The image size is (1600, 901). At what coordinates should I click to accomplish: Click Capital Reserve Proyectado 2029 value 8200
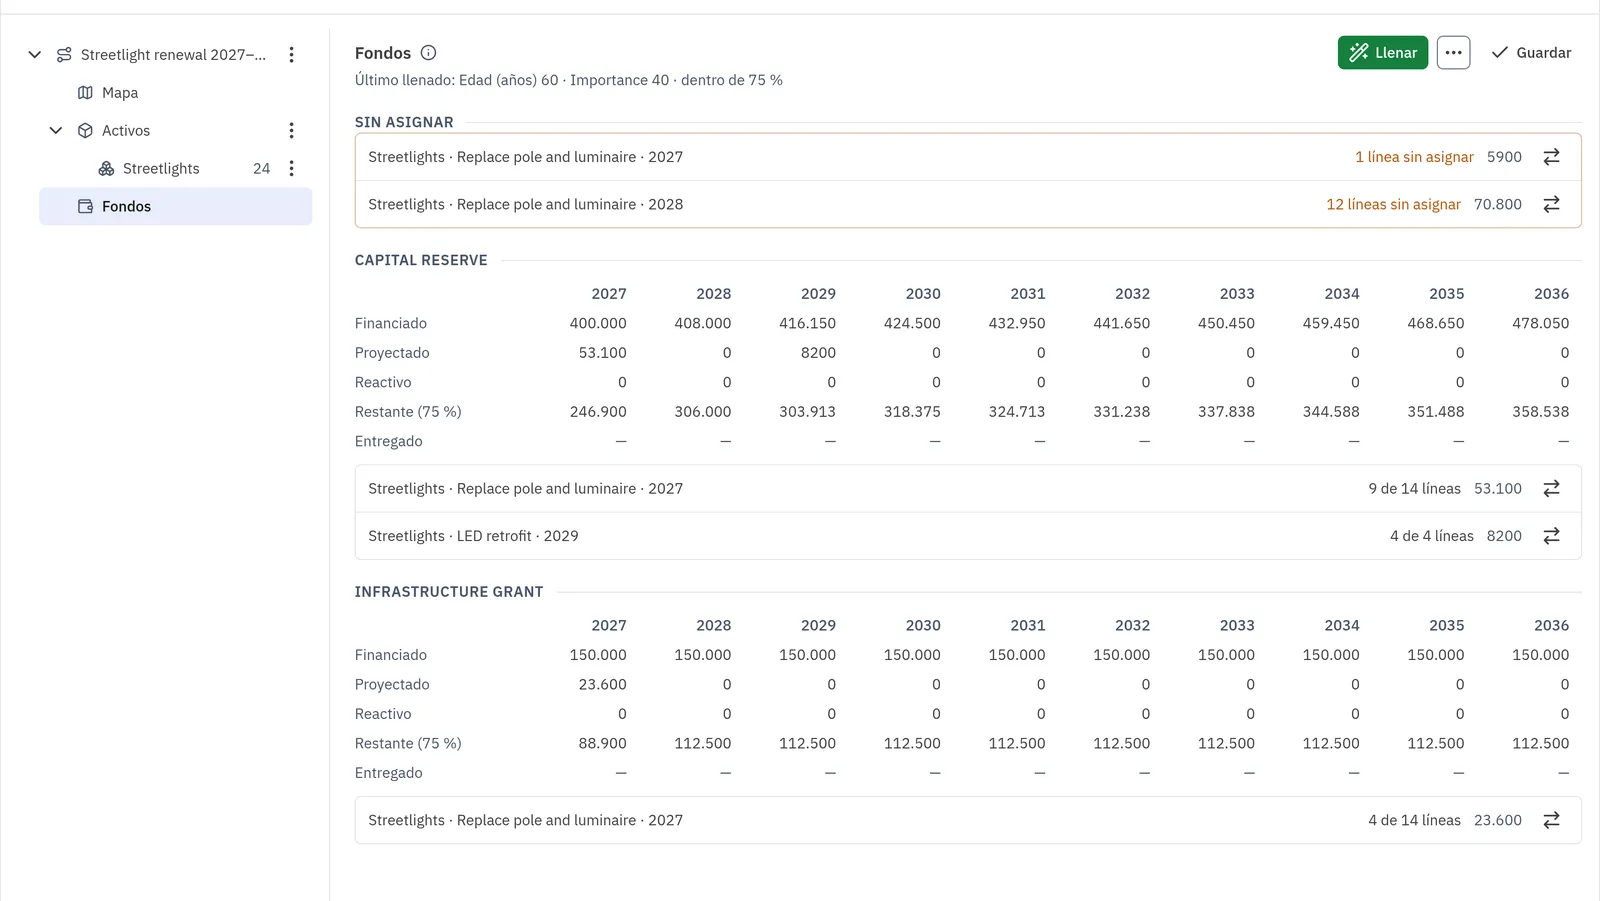pyautogui.click(x=818, y=353)
